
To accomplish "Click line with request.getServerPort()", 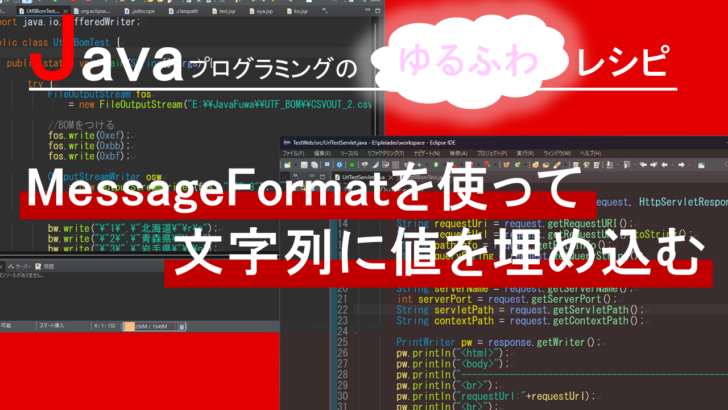I will click(x=507, y=299).
